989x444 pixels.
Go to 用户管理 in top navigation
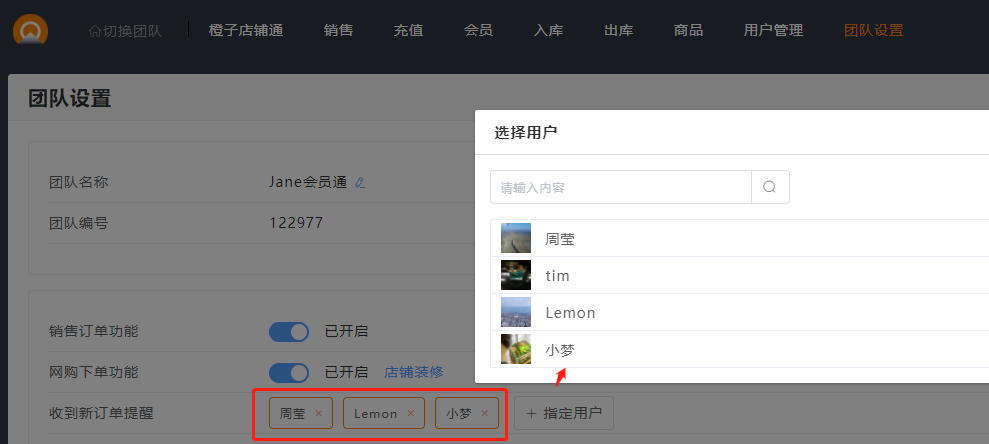click(773, 30)
